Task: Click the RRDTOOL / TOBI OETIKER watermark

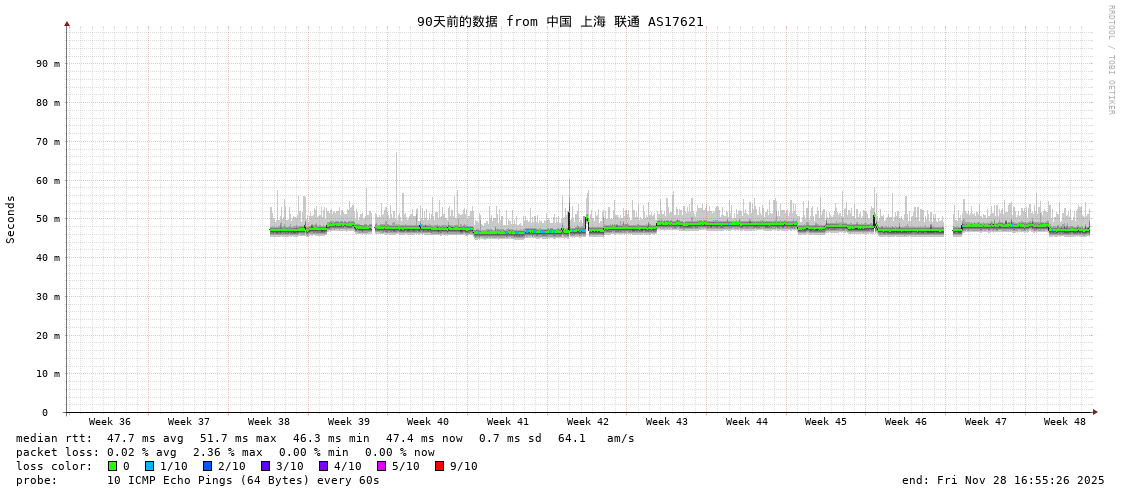Action: tap(1110, 60)
